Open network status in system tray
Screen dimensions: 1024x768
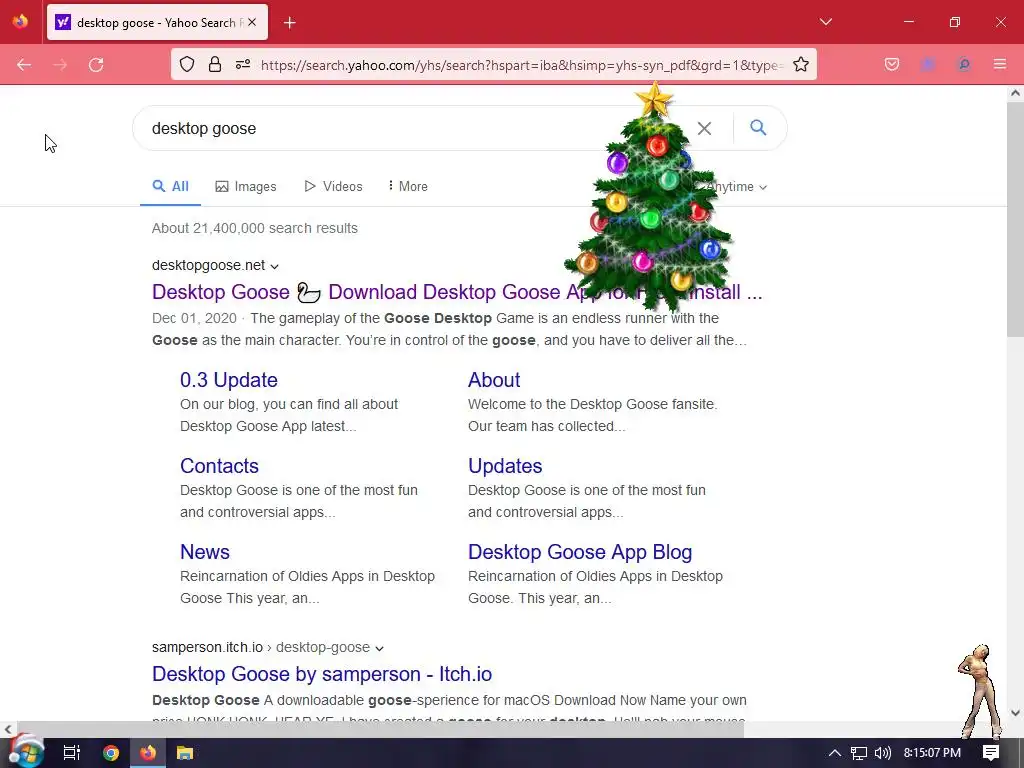859,753
